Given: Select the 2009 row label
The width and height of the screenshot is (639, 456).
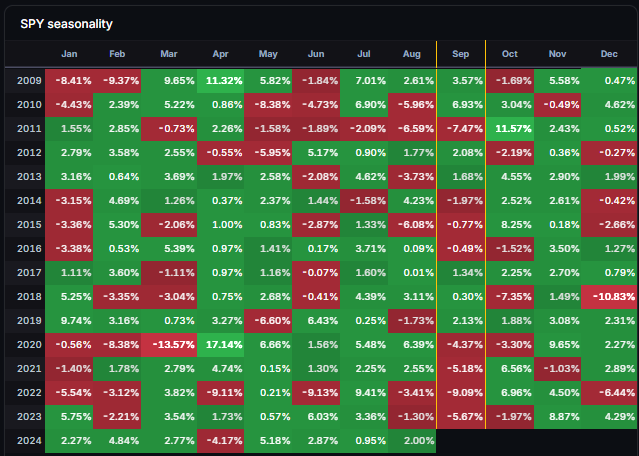Looking at the screenshot, I should [x=29, y=81].
